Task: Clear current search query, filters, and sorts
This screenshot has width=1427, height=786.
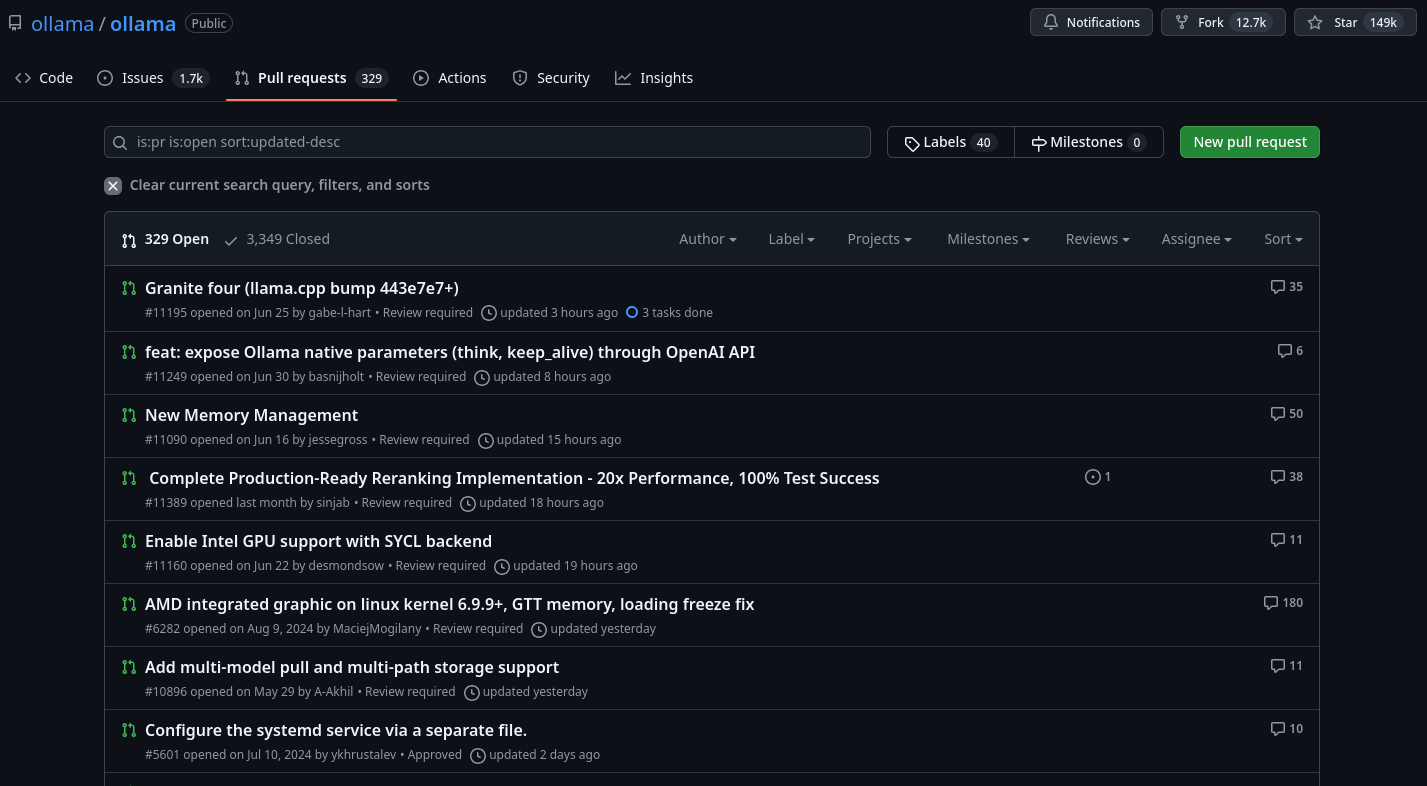Action: [267, 185]
